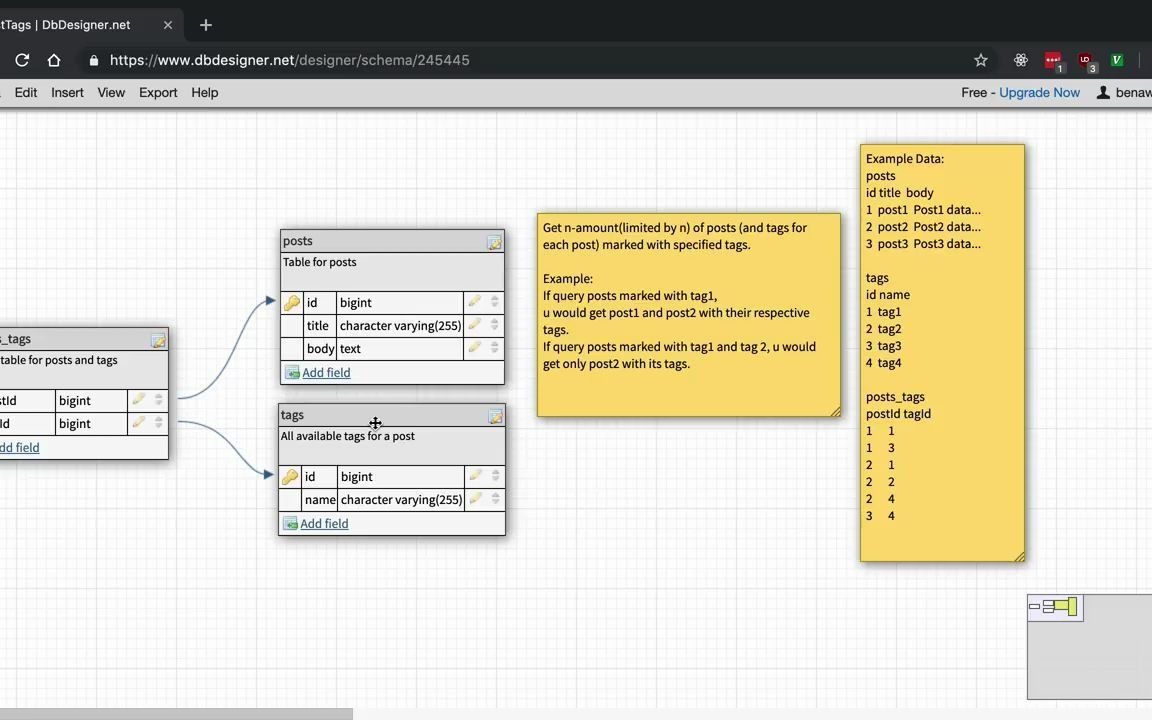Click the minimap navigator in bottom right
The height and width of the screenshot is (720, 1152).
click(1055, 606)
